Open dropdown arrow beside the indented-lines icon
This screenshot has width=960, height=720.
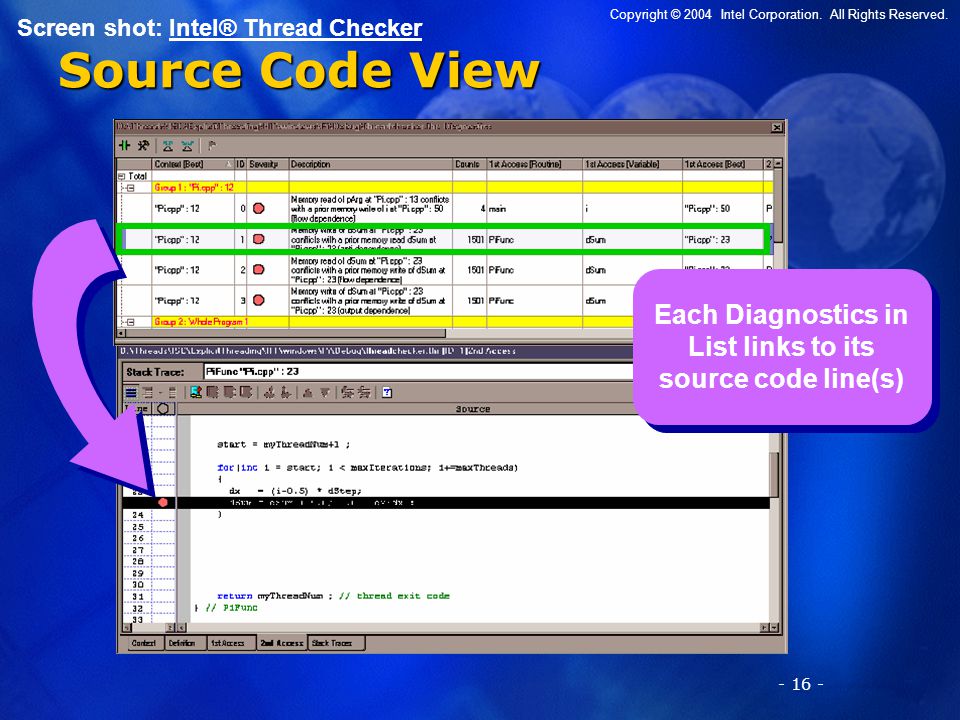(x=160, y=392)
